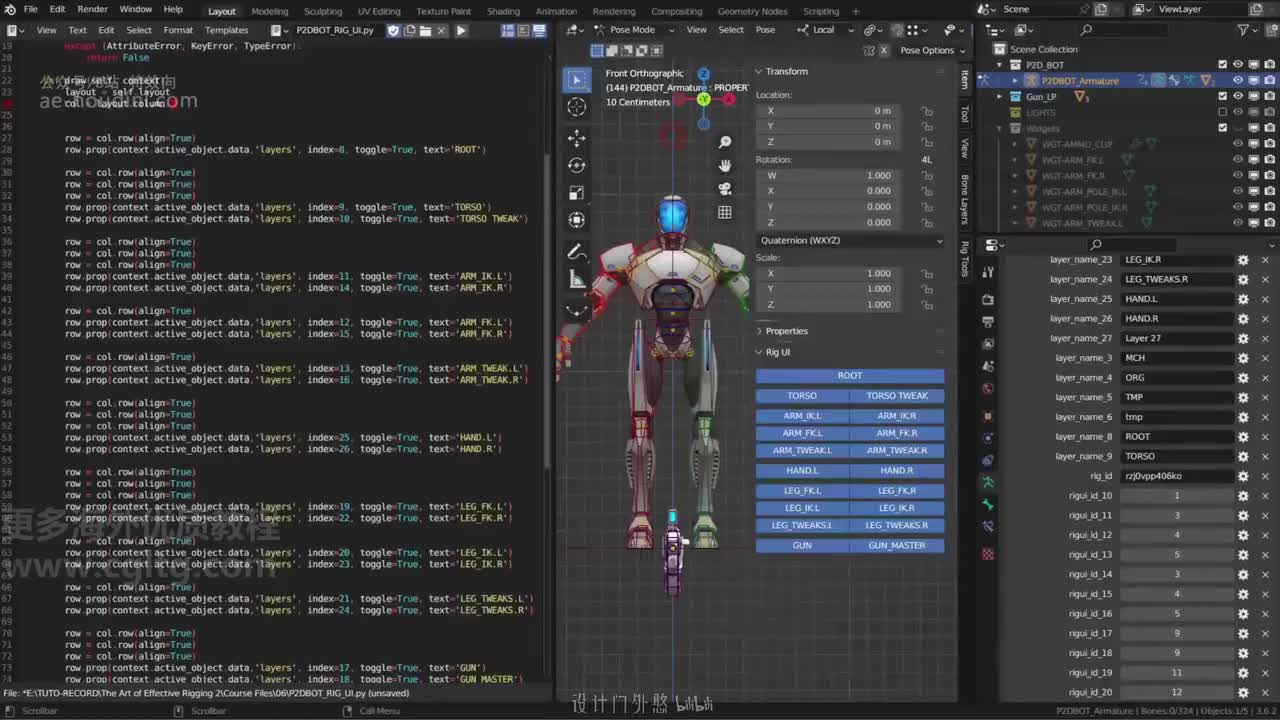Viewport: 1280px width, 720px height.
Task: Click the GUN_MASTER rig layer button
Action: click(x=896, y=545)
